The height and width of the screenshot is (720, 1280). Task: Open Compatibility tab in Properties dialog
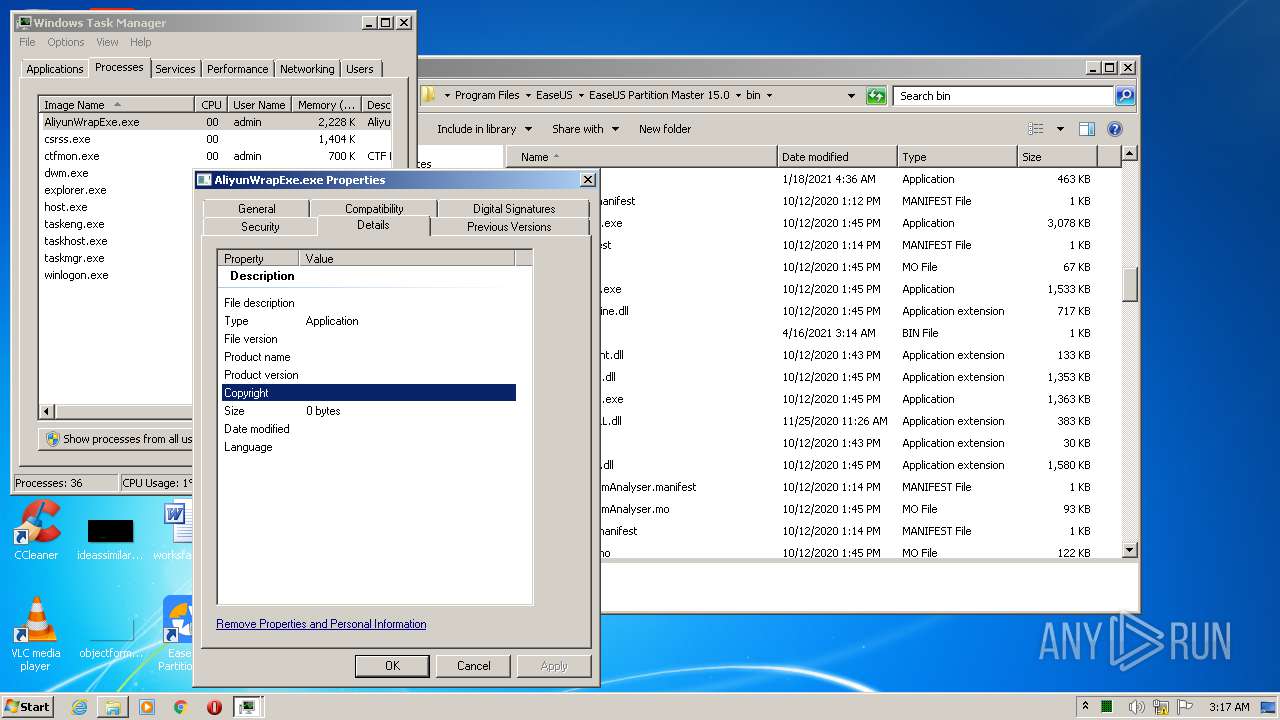(374, 209)
